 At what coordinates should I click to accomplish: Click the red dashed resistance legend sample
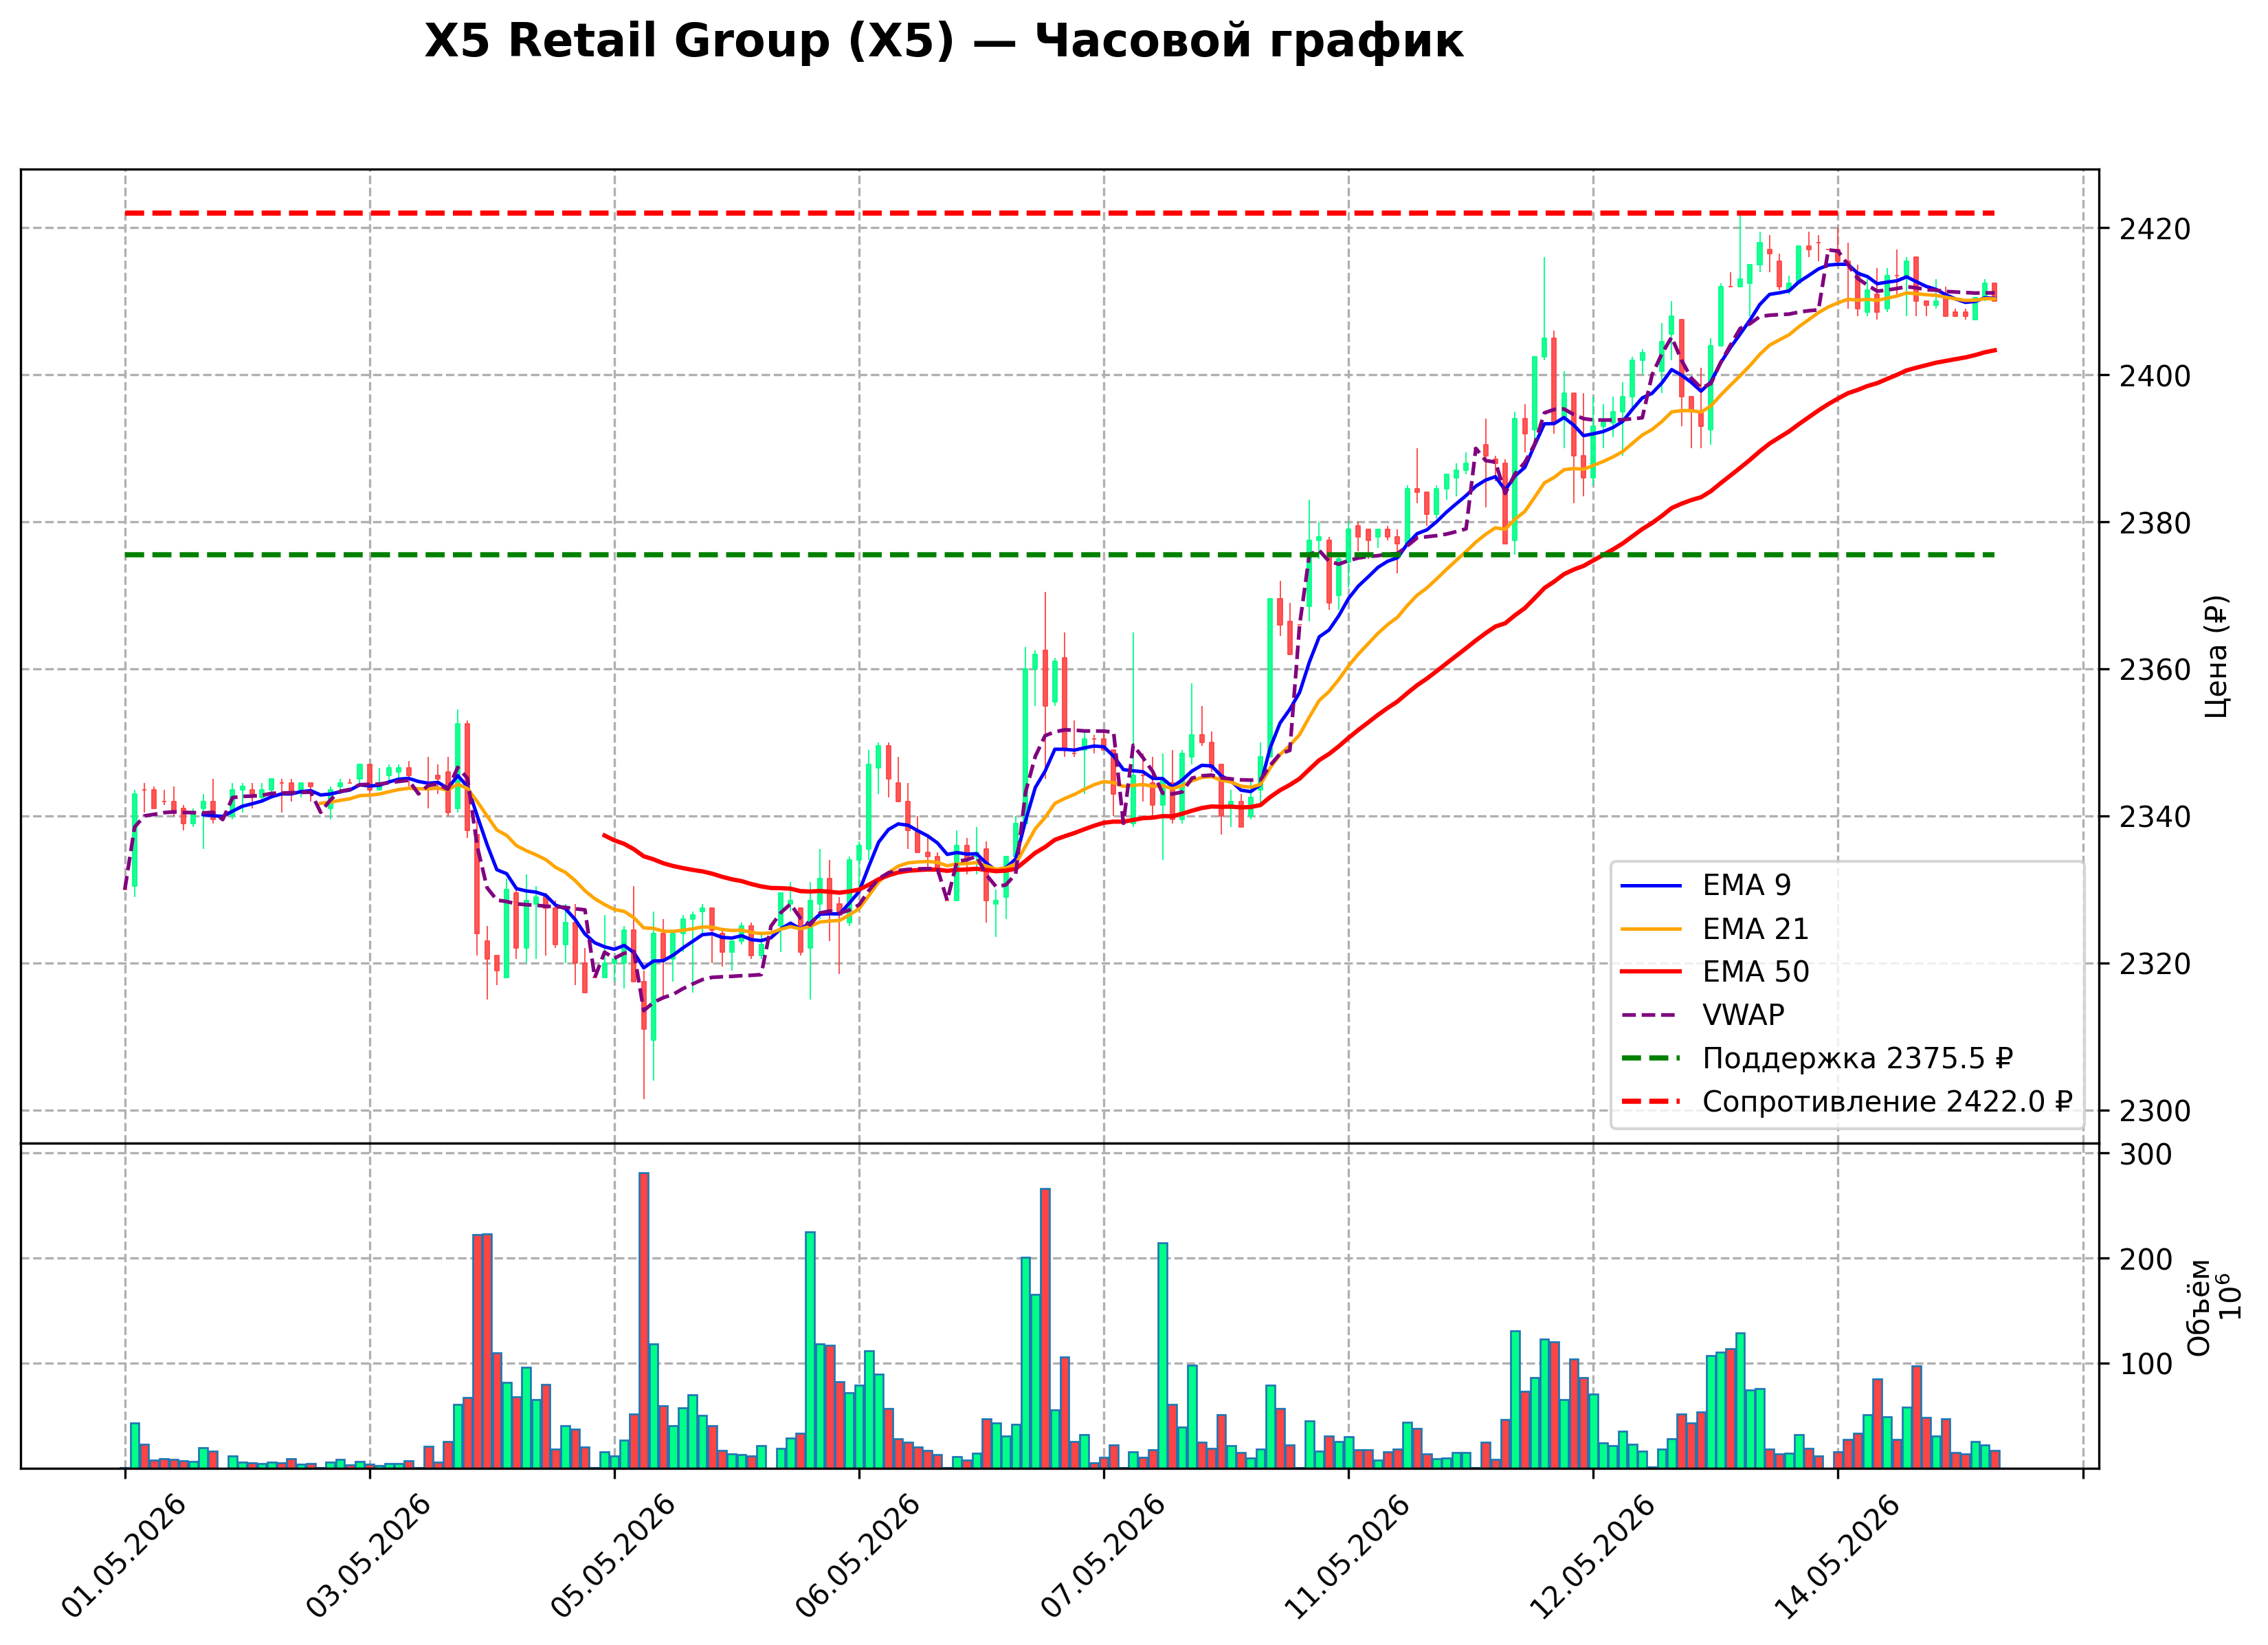[x=1651, y=1101]
